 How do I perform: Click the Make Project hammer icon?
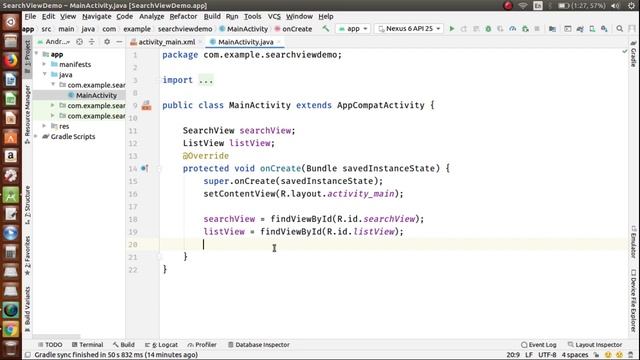(325, 29)
